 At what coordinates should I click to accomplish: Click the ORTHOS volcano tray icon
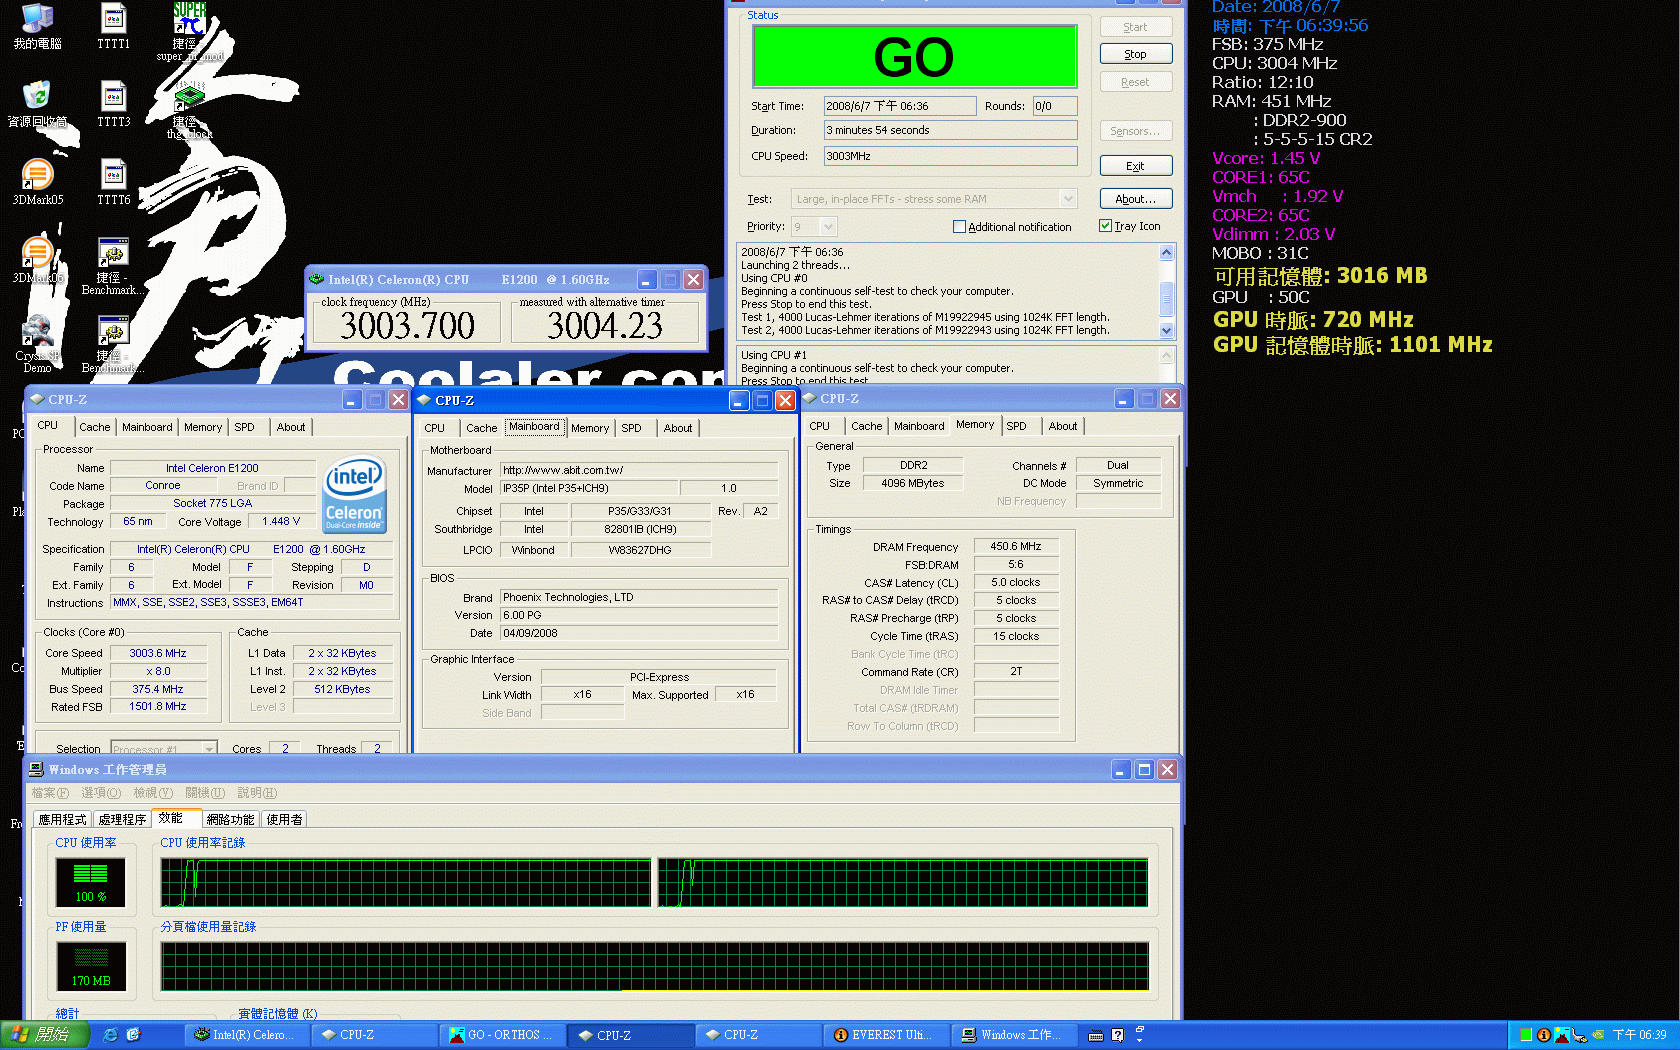click(x=1561, y=1035)
